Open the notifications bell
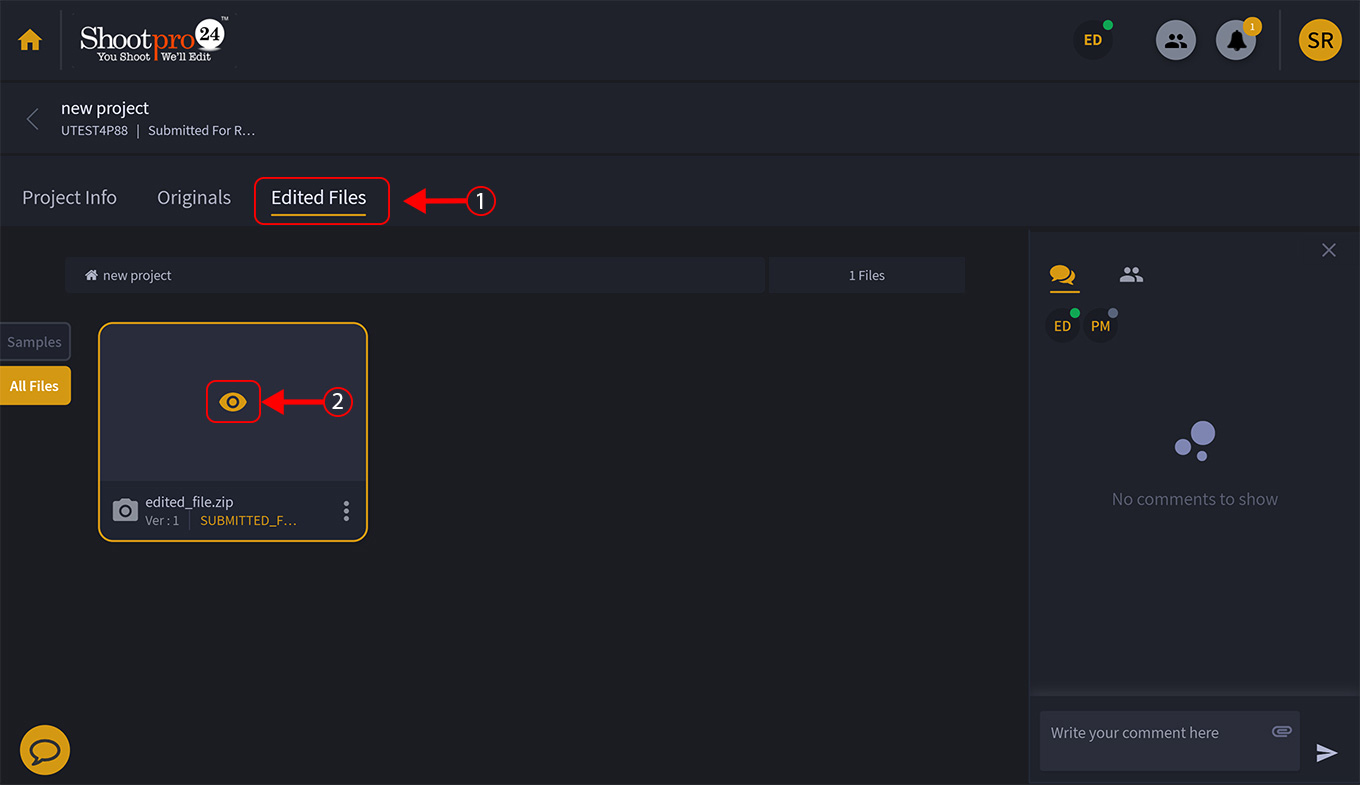This screenshot has width=1360, height=785. (1236, 41)
